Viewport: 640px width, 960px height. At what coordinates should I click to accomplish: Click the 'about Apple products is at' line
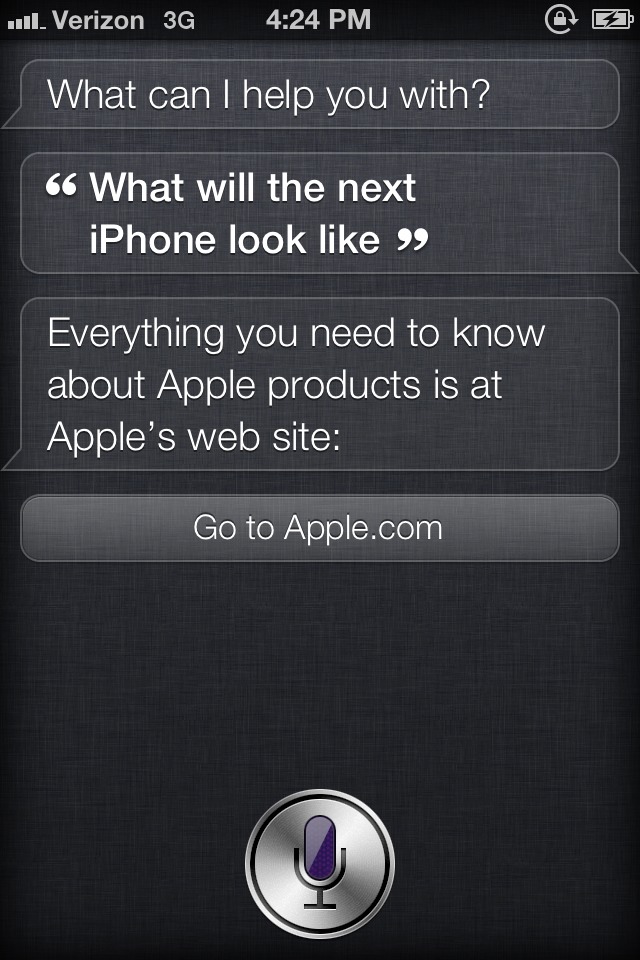[x=275, y=386]
